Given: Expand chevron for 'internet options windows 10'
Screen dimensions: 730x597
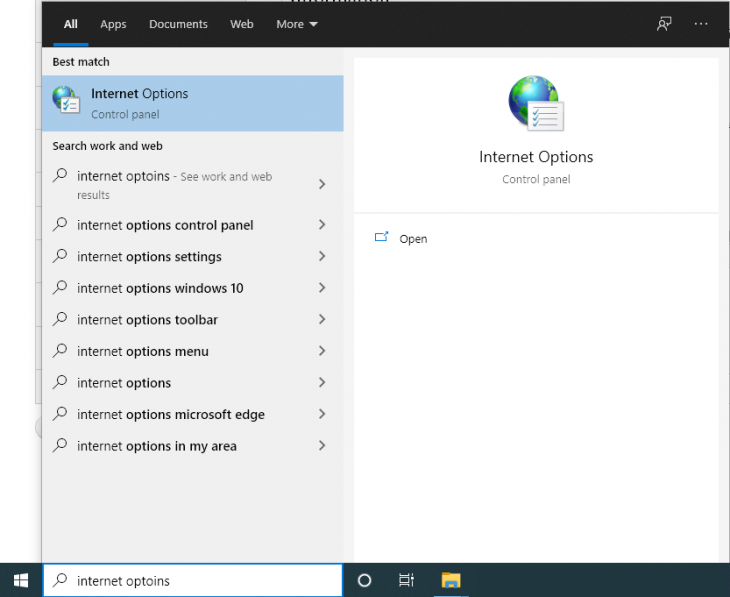Looking at the screenshot, I should click(x=322, y=288).
